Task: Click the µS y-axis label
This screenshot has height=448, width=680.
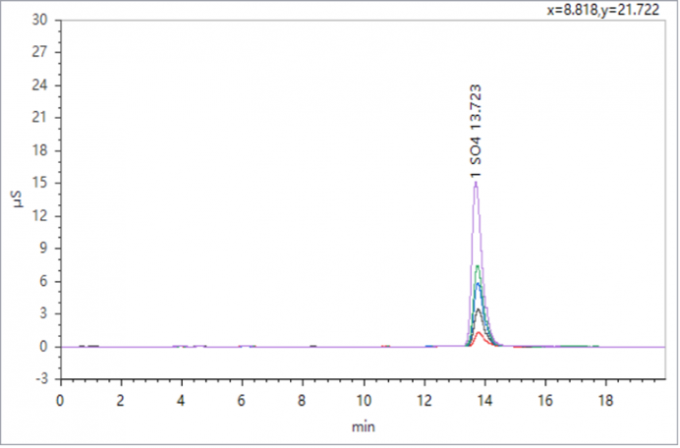Action: pos(19,199)
